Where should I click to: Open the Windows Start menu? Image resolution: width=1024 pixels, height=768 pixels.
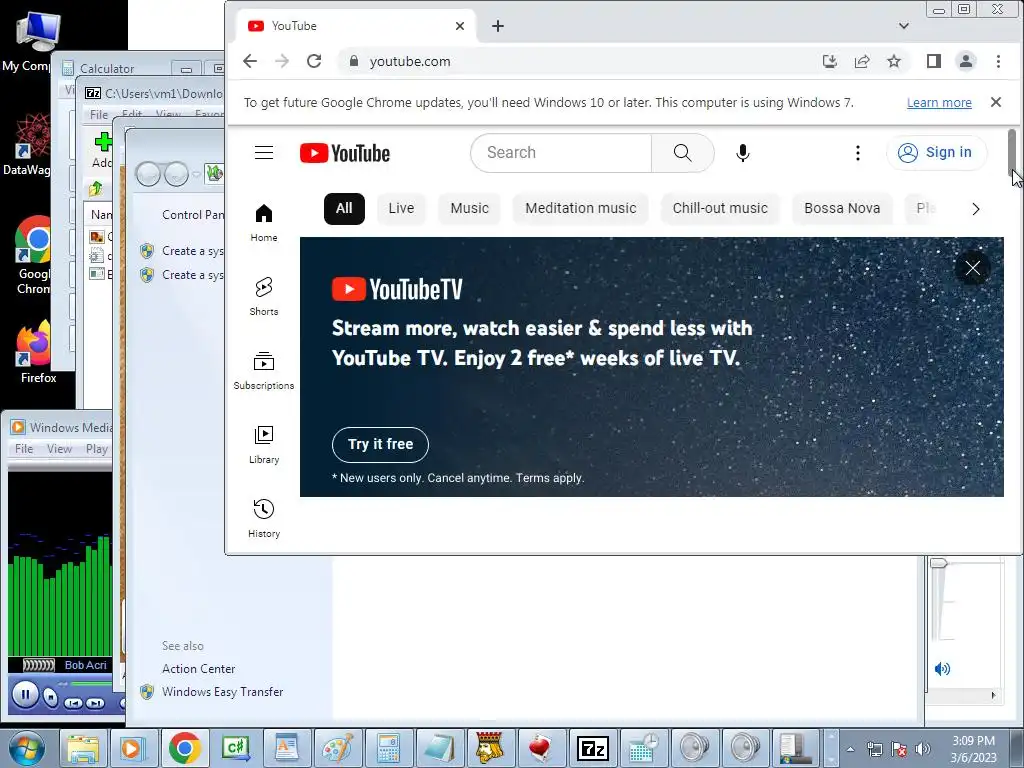click(25, 748)
